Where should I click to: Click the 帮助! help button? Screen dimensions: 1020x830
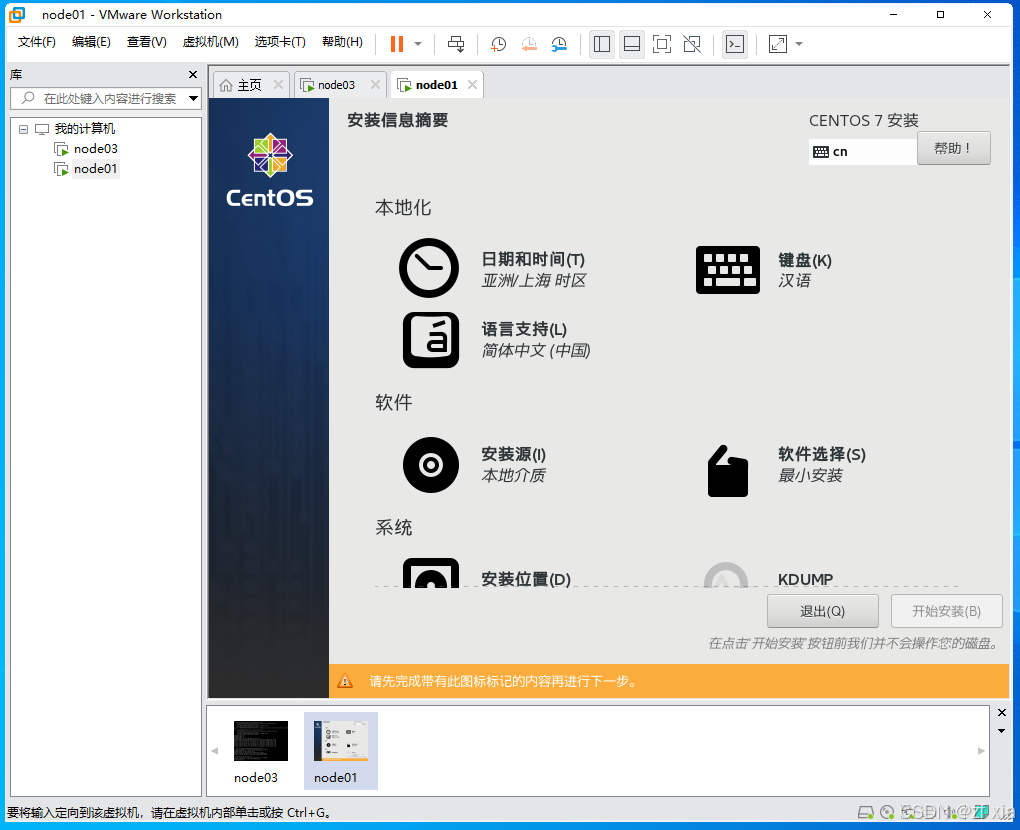954,148
